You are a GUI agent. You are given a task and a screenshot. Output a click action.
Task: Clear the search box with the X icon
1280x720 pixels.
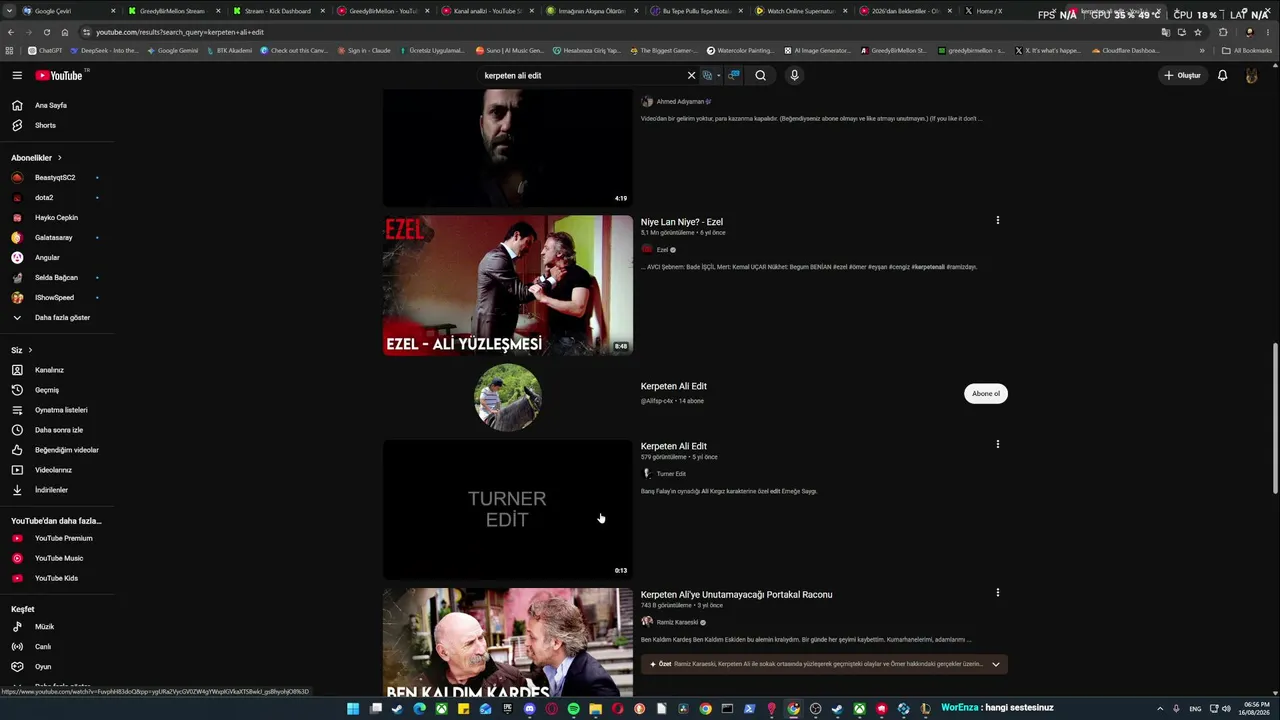[x=690, y=75]
